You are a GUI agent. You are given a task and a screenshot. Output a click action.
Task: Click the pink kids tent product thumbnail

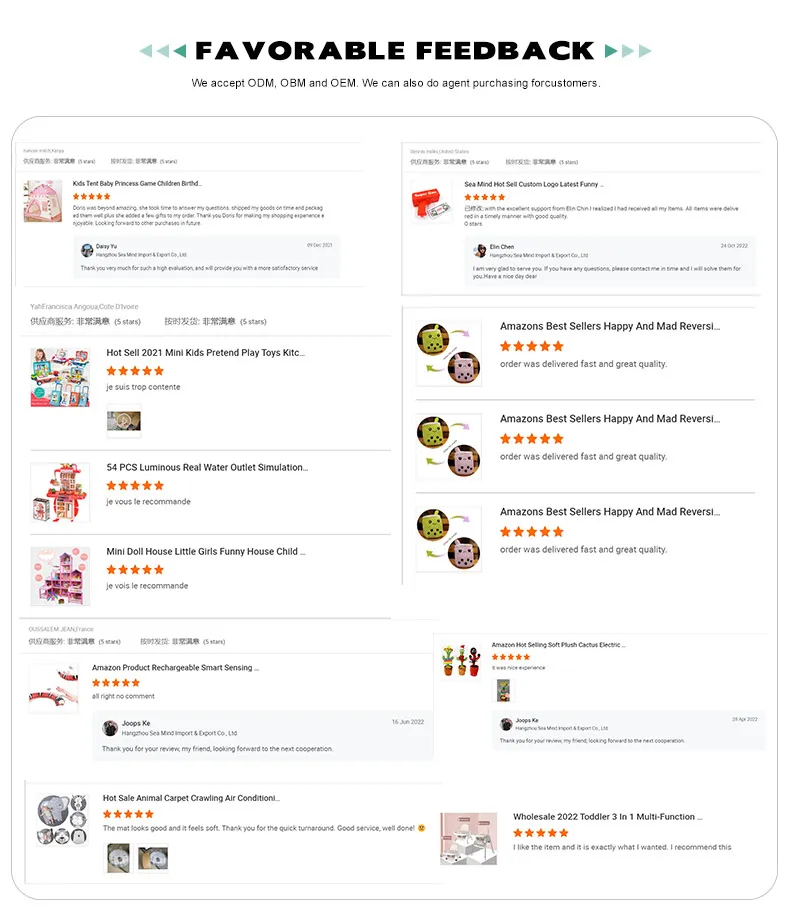click(42, 201)
